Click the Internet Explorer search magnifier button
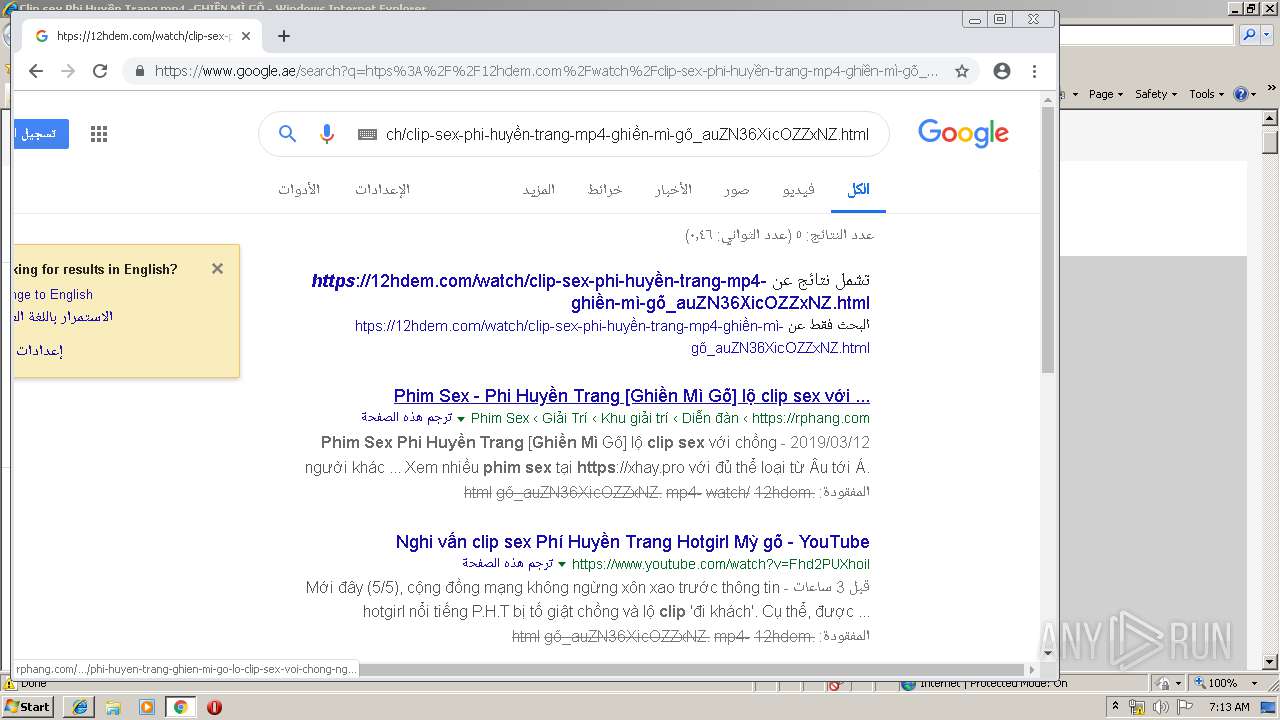The width and height of the screenshot is (1280, 720). coord(1247,35)
